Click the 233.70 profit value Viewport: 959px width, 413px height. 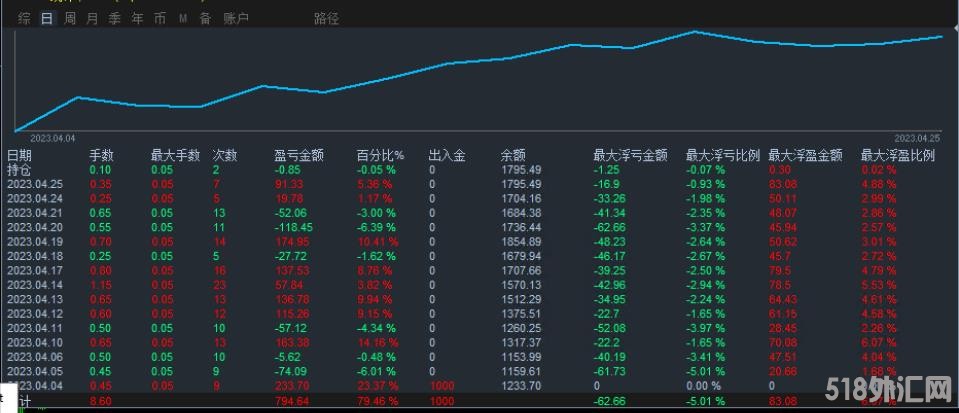pyautogui.click(x=291, y=386)
